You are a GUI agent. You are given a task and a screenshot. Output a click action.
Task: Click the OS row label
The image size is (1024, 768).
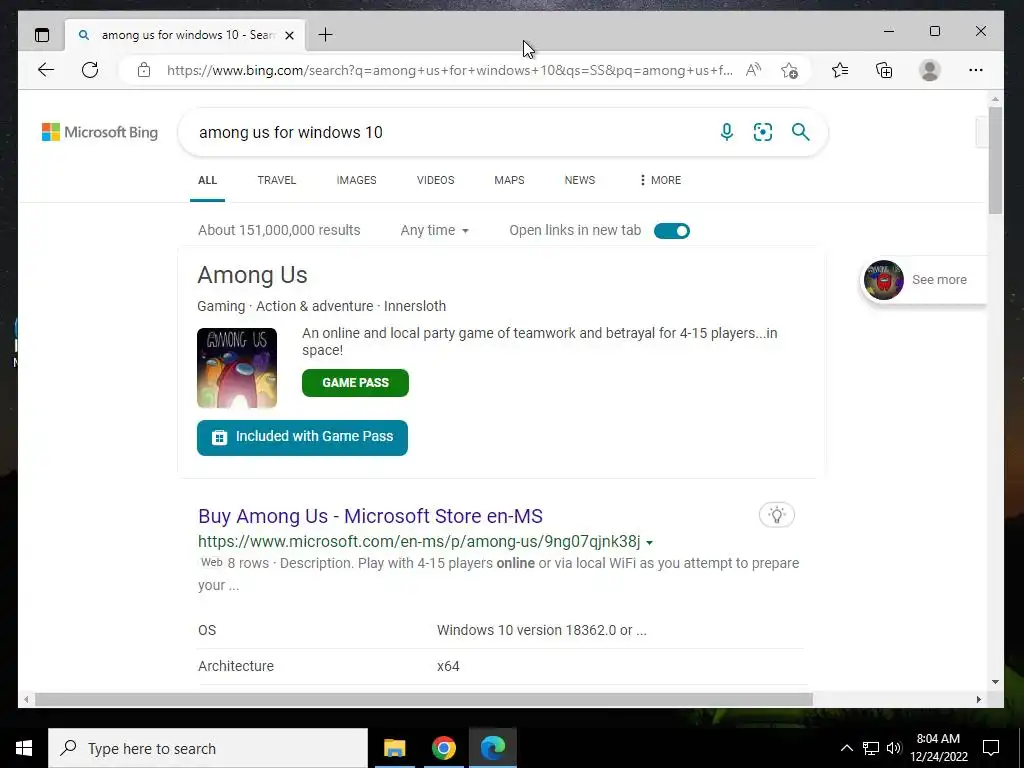coord(207,630)
